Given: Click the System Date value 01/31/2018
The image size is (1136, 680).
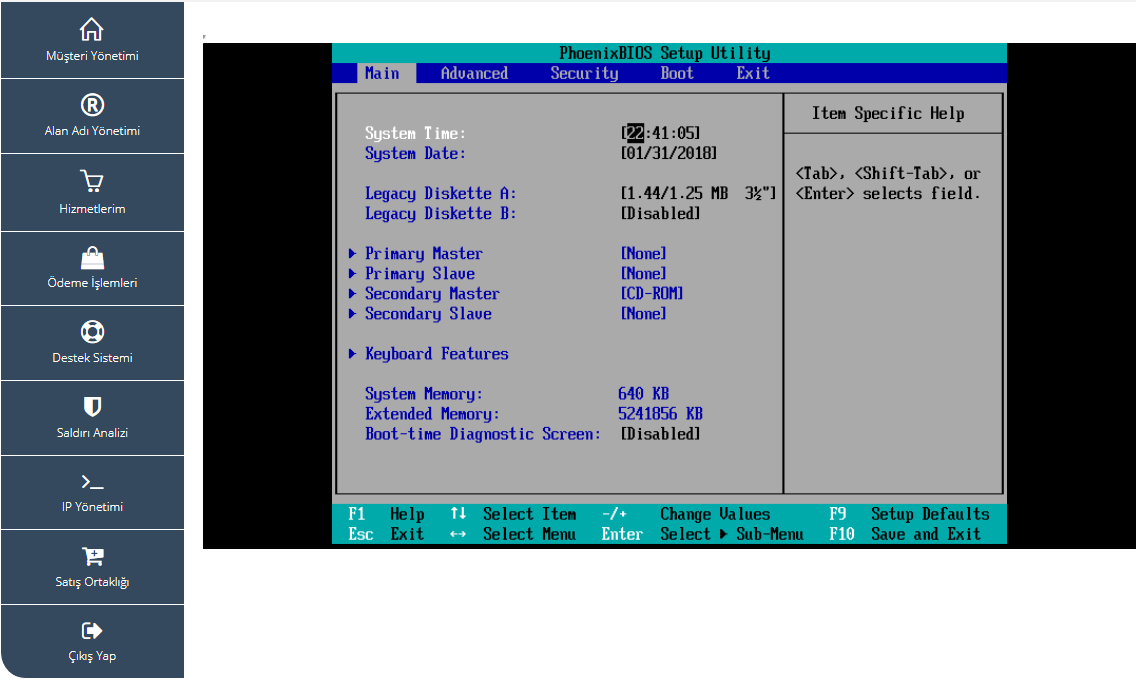Looking at the screenshot, I should (669, 154).
